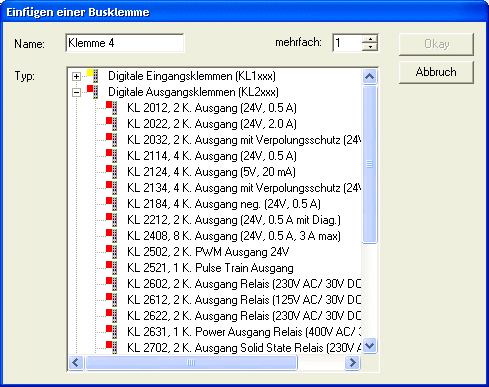Select KL 2114, 4 K. Ausgang (24V, 0.5 A)
The image size is (489, 387).
[212, 156]
